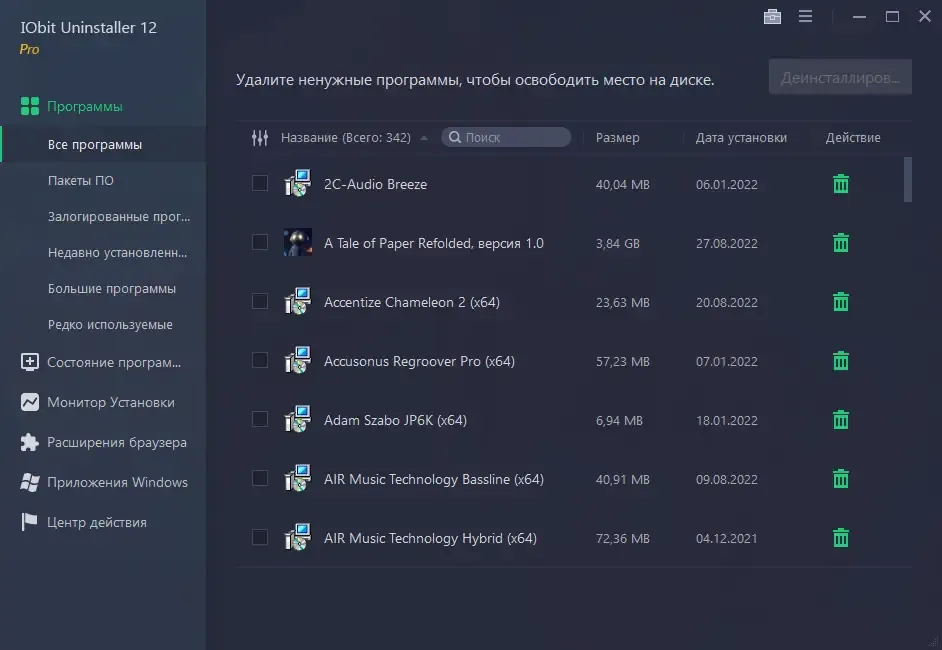
Task: Click Accusonus Regroover Pro (x64) name
Action: [419, 360]
